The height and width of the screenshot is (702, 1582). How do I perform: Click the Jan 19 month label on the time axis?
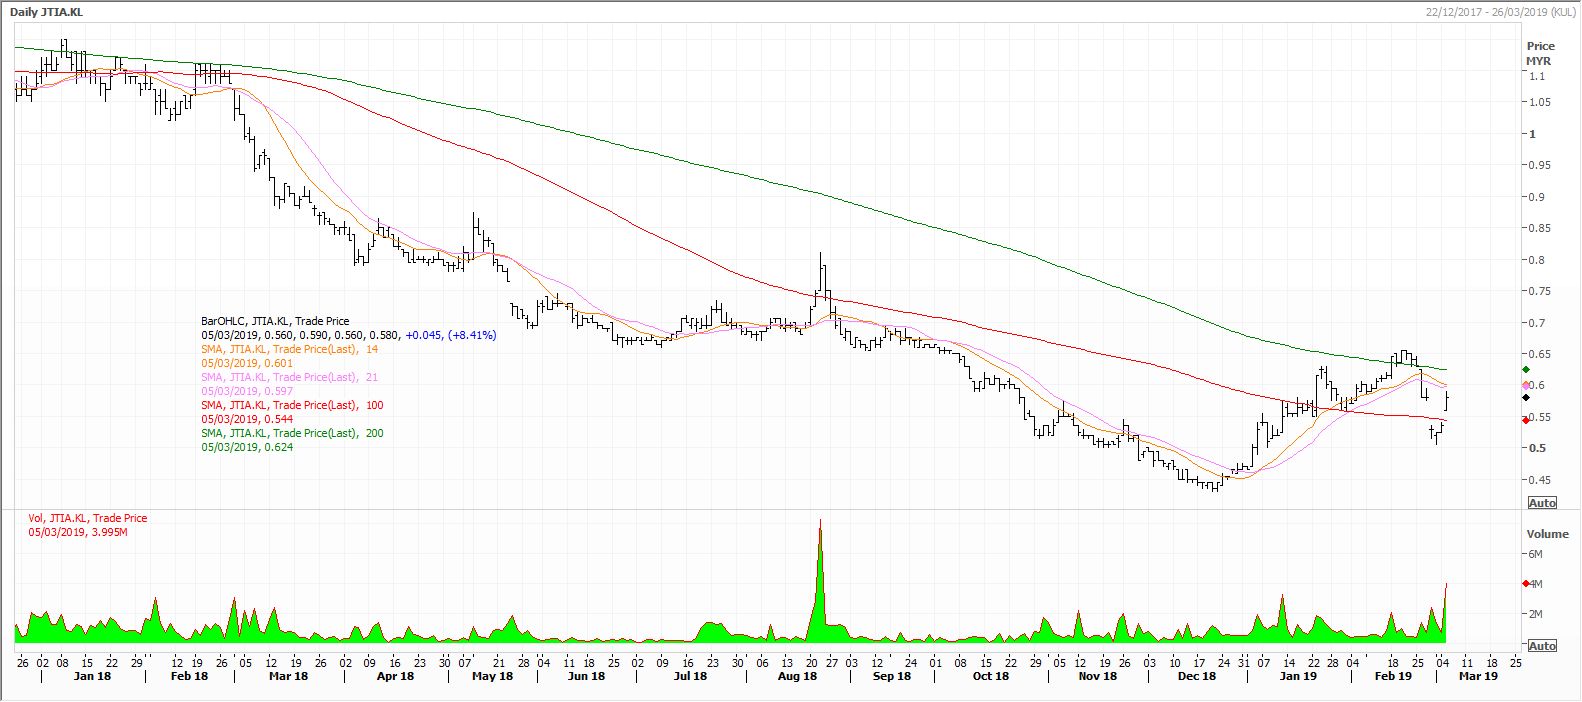pos(1298,677)
